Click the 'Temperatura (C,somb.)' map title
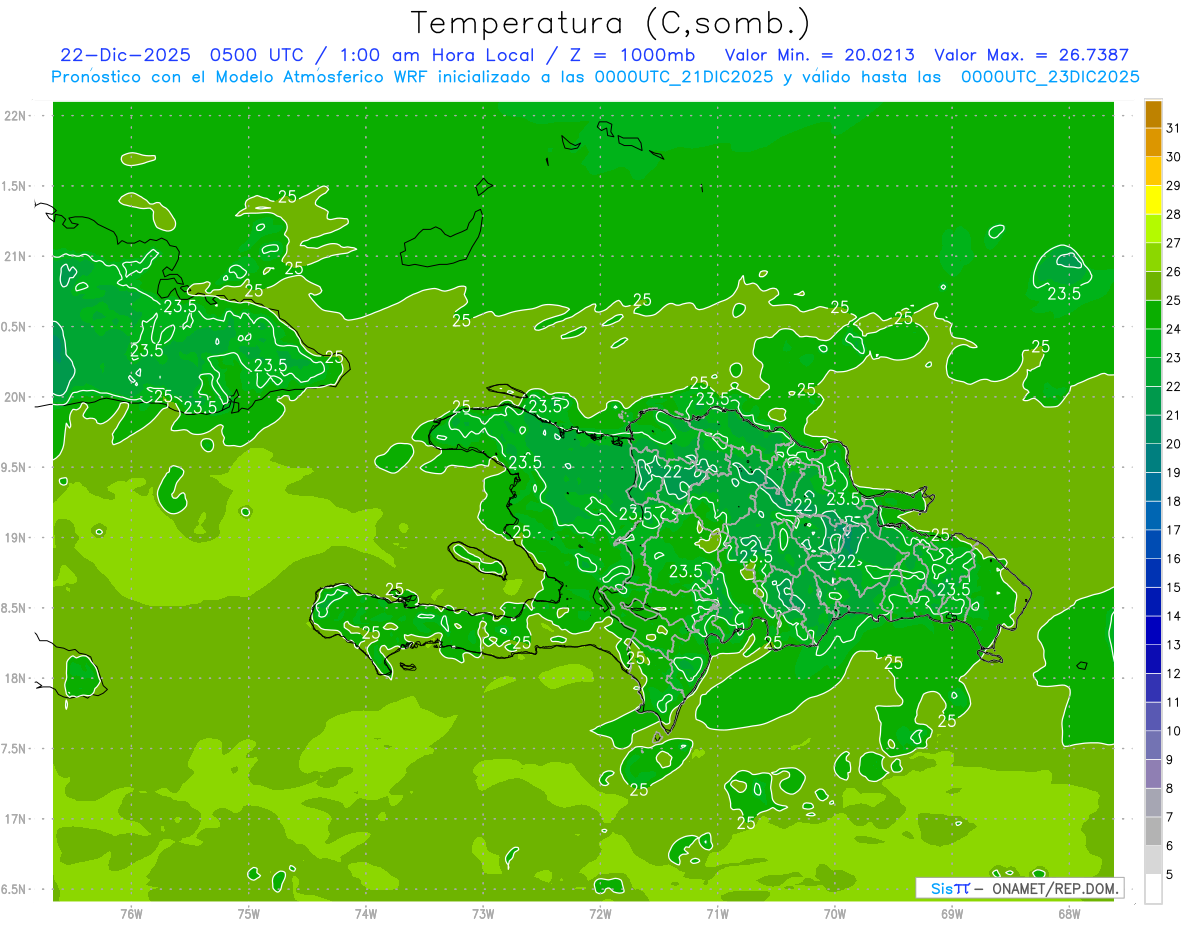This screenshot has height=927, width=1200. coord(611,23)
